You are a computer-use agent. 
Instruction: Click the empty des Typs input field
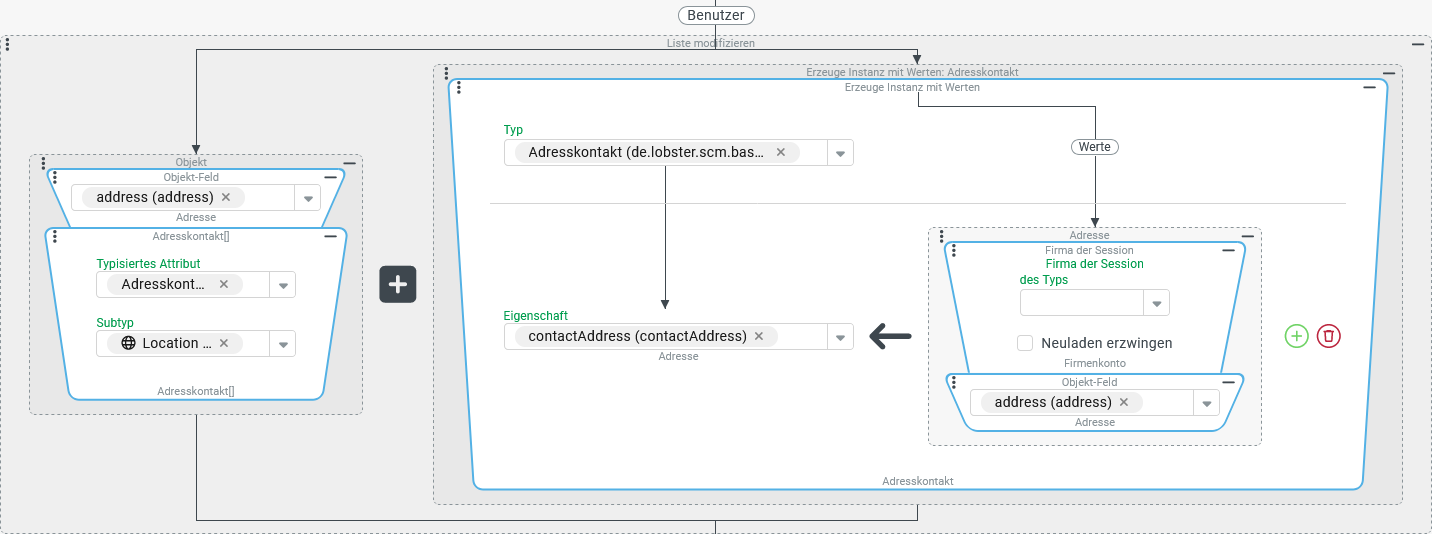(x=1081, y=303)
